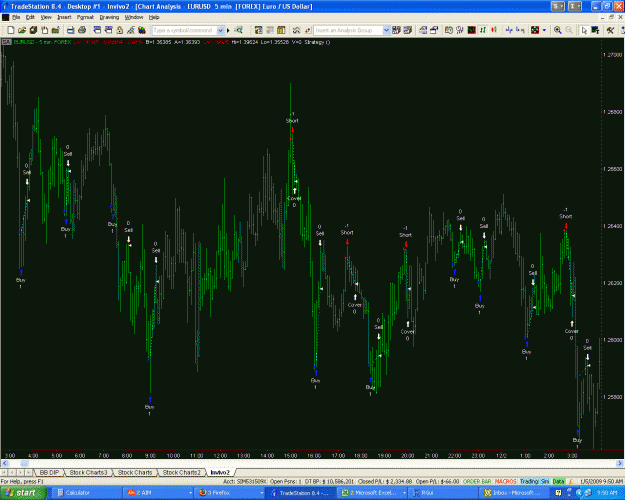
Task: Click the chart scrollbar left arrow
Action: tap(4, 463)
